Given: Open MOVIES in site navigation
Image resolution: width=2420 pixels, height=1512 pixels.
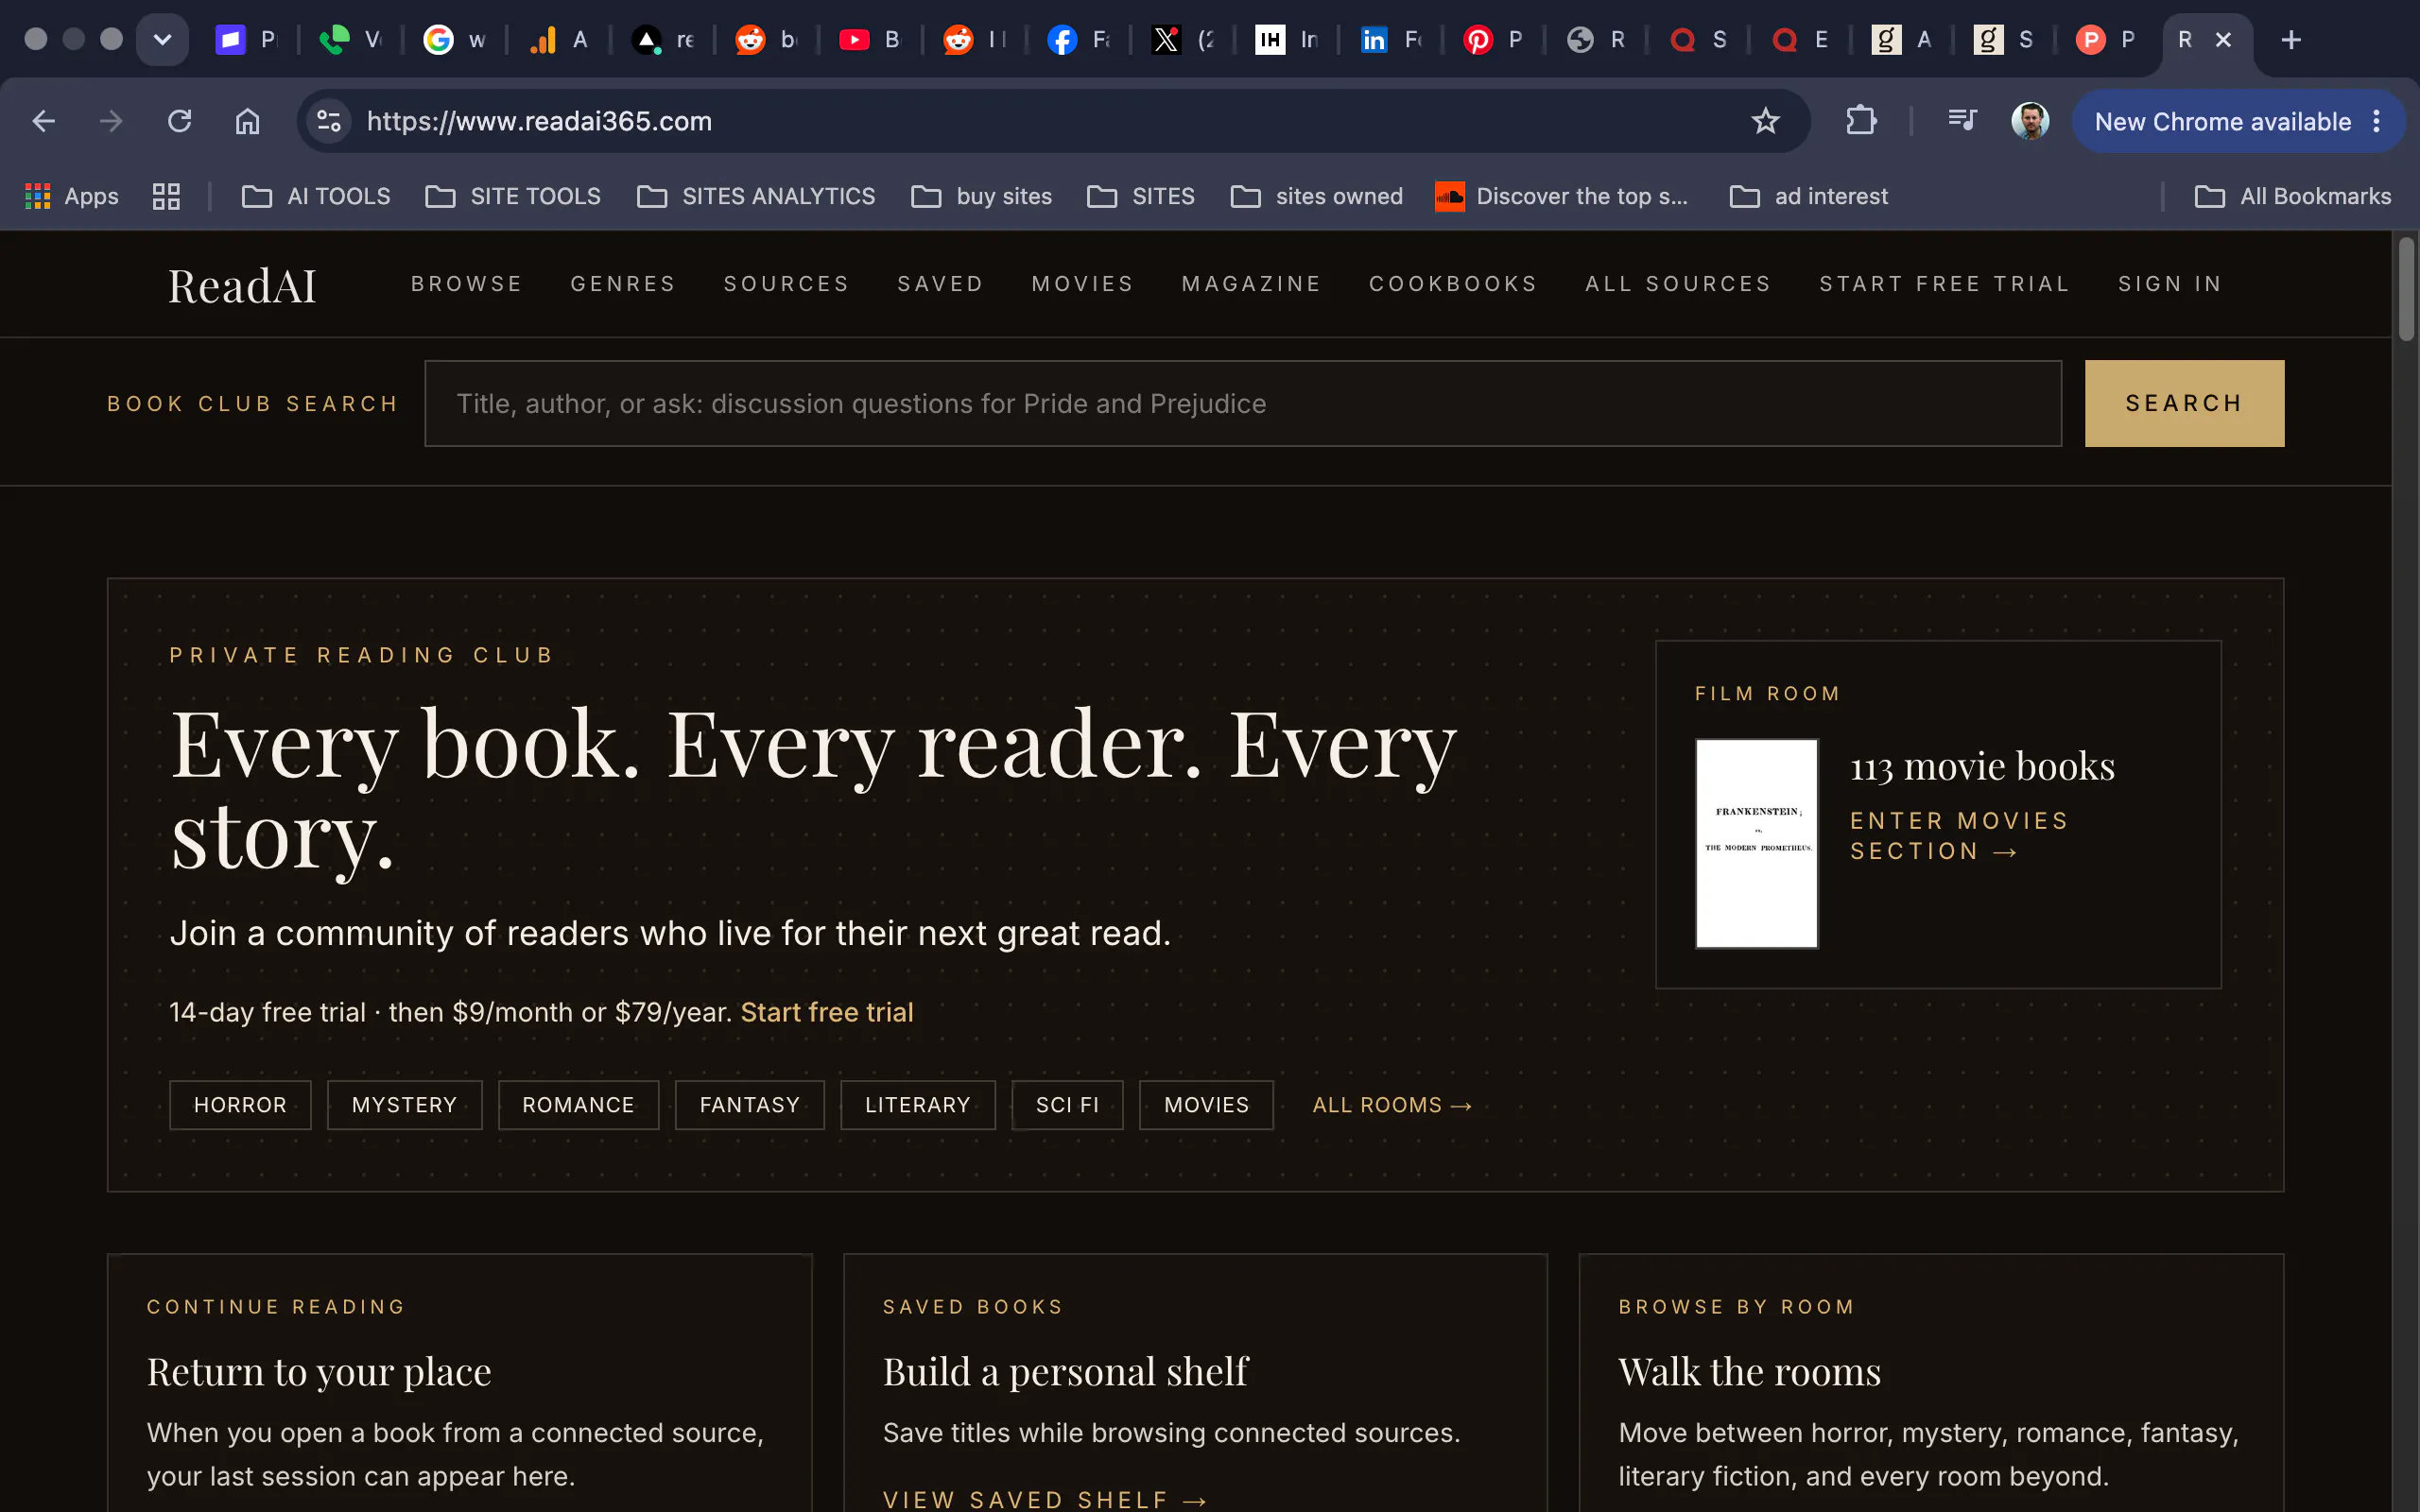Looking at the screenshot, I should point(1082,284).
